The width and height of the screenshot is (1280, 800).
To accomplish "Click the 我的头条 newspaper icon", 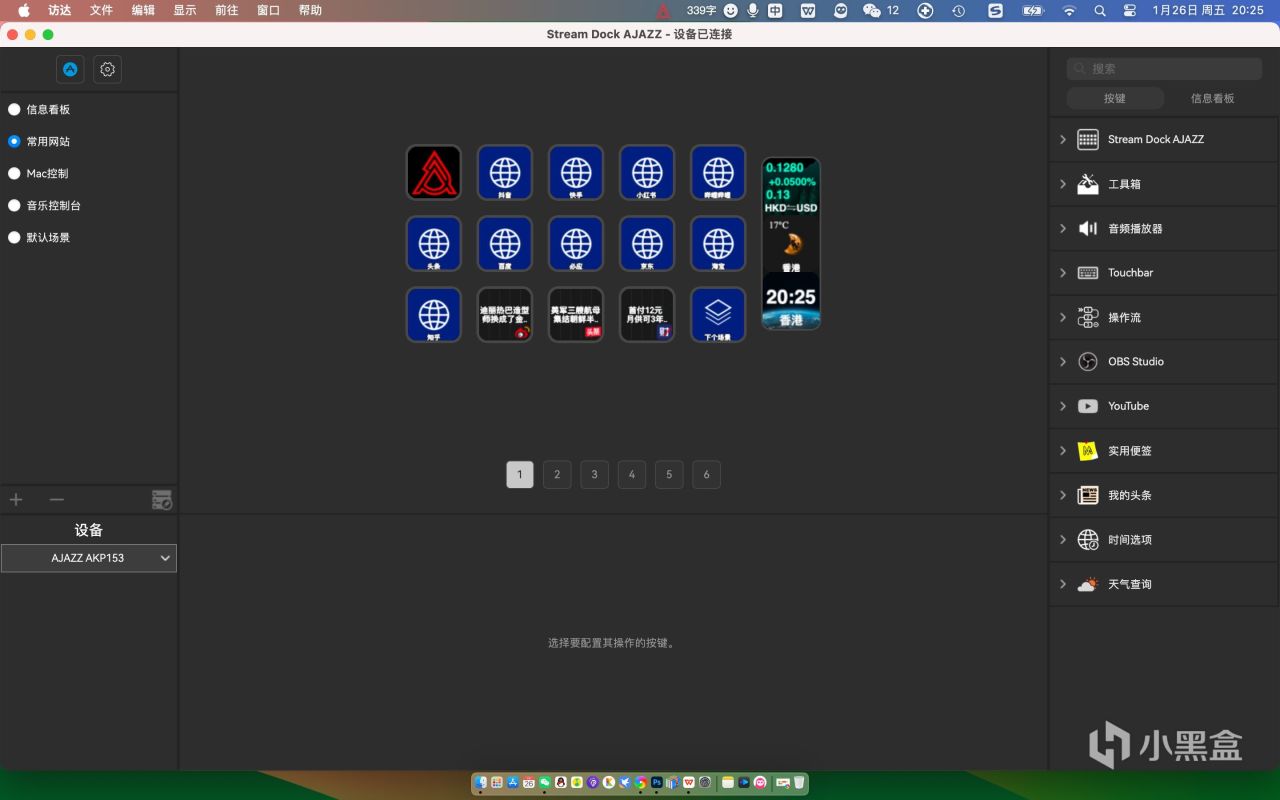I will [x=1088, y=495].
